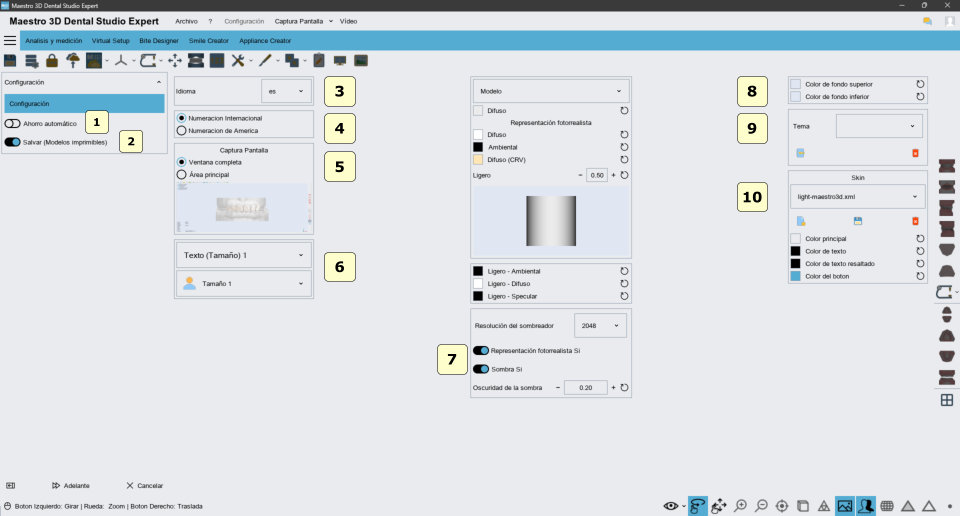
Task: Switch to Bite Designer tab
Action: [x=159, y=40]
